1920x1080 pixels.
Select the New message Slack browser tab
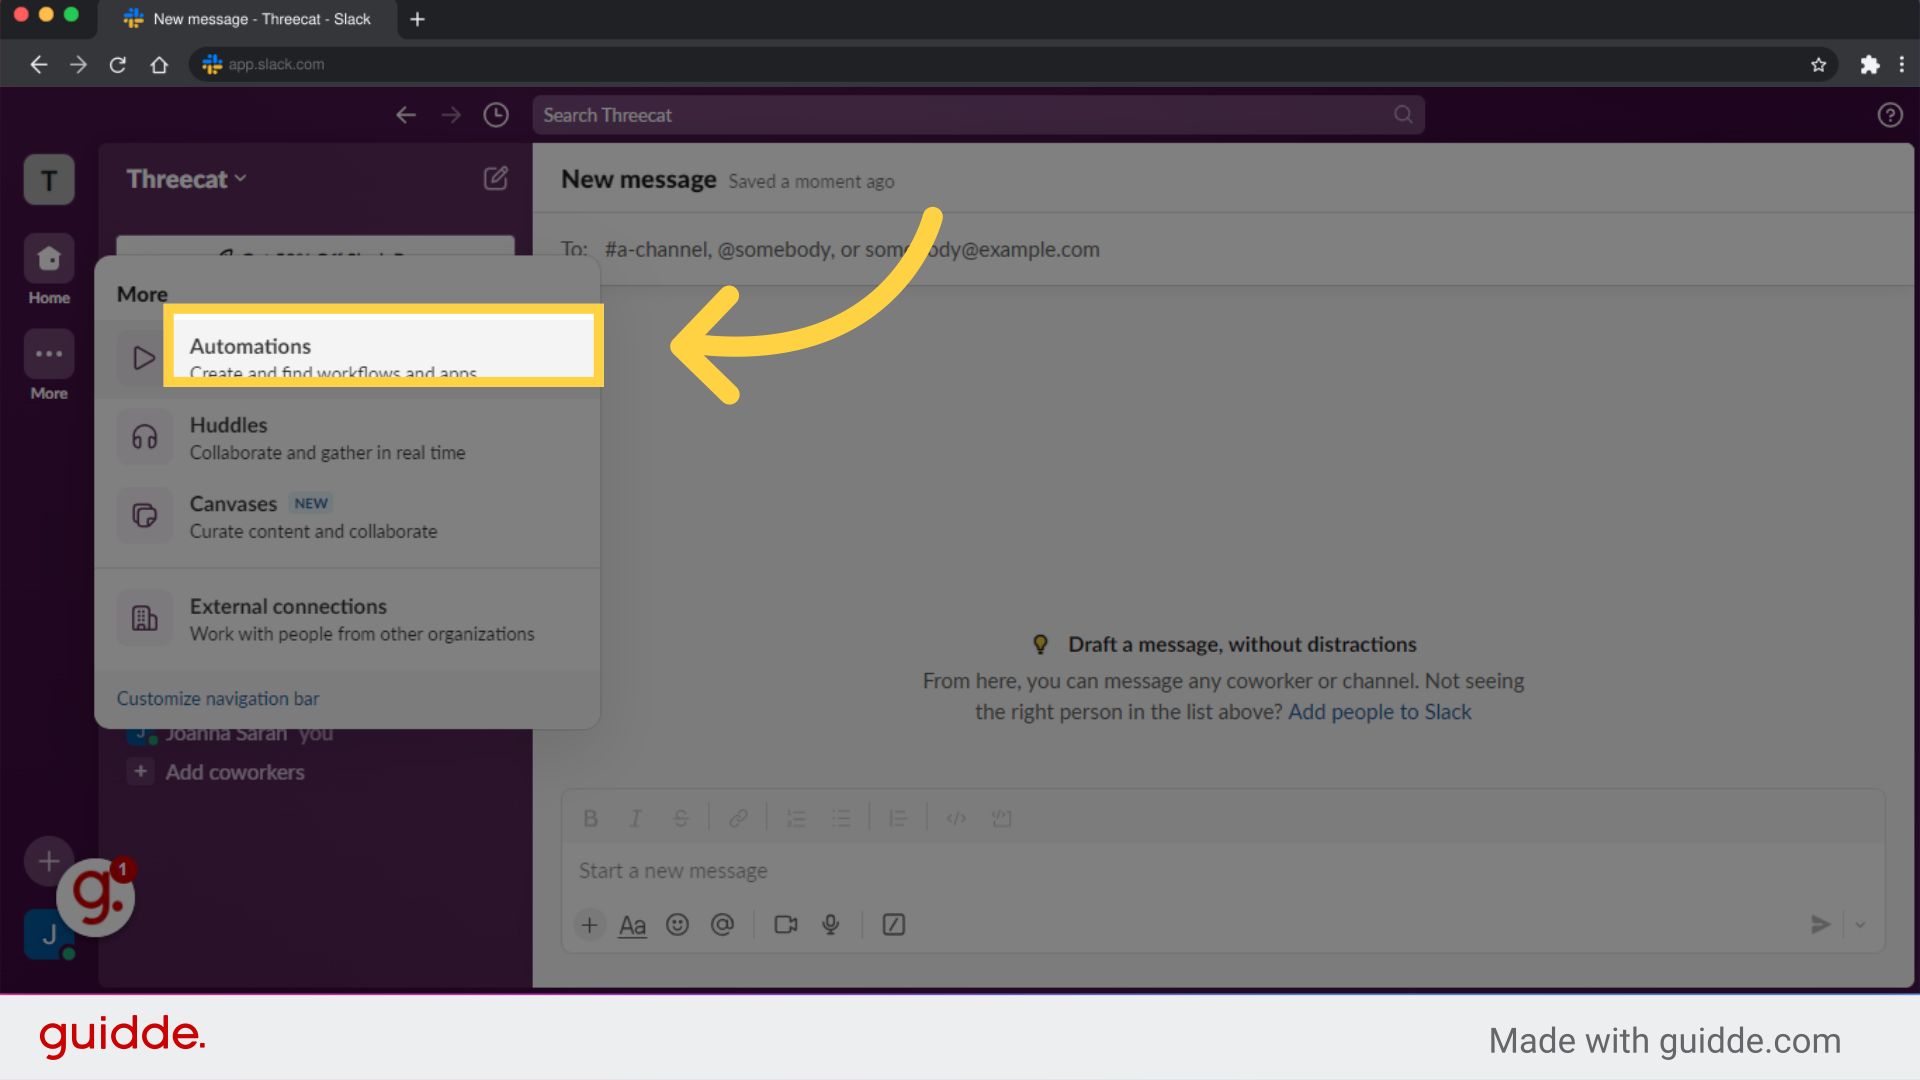coord(248,19)
